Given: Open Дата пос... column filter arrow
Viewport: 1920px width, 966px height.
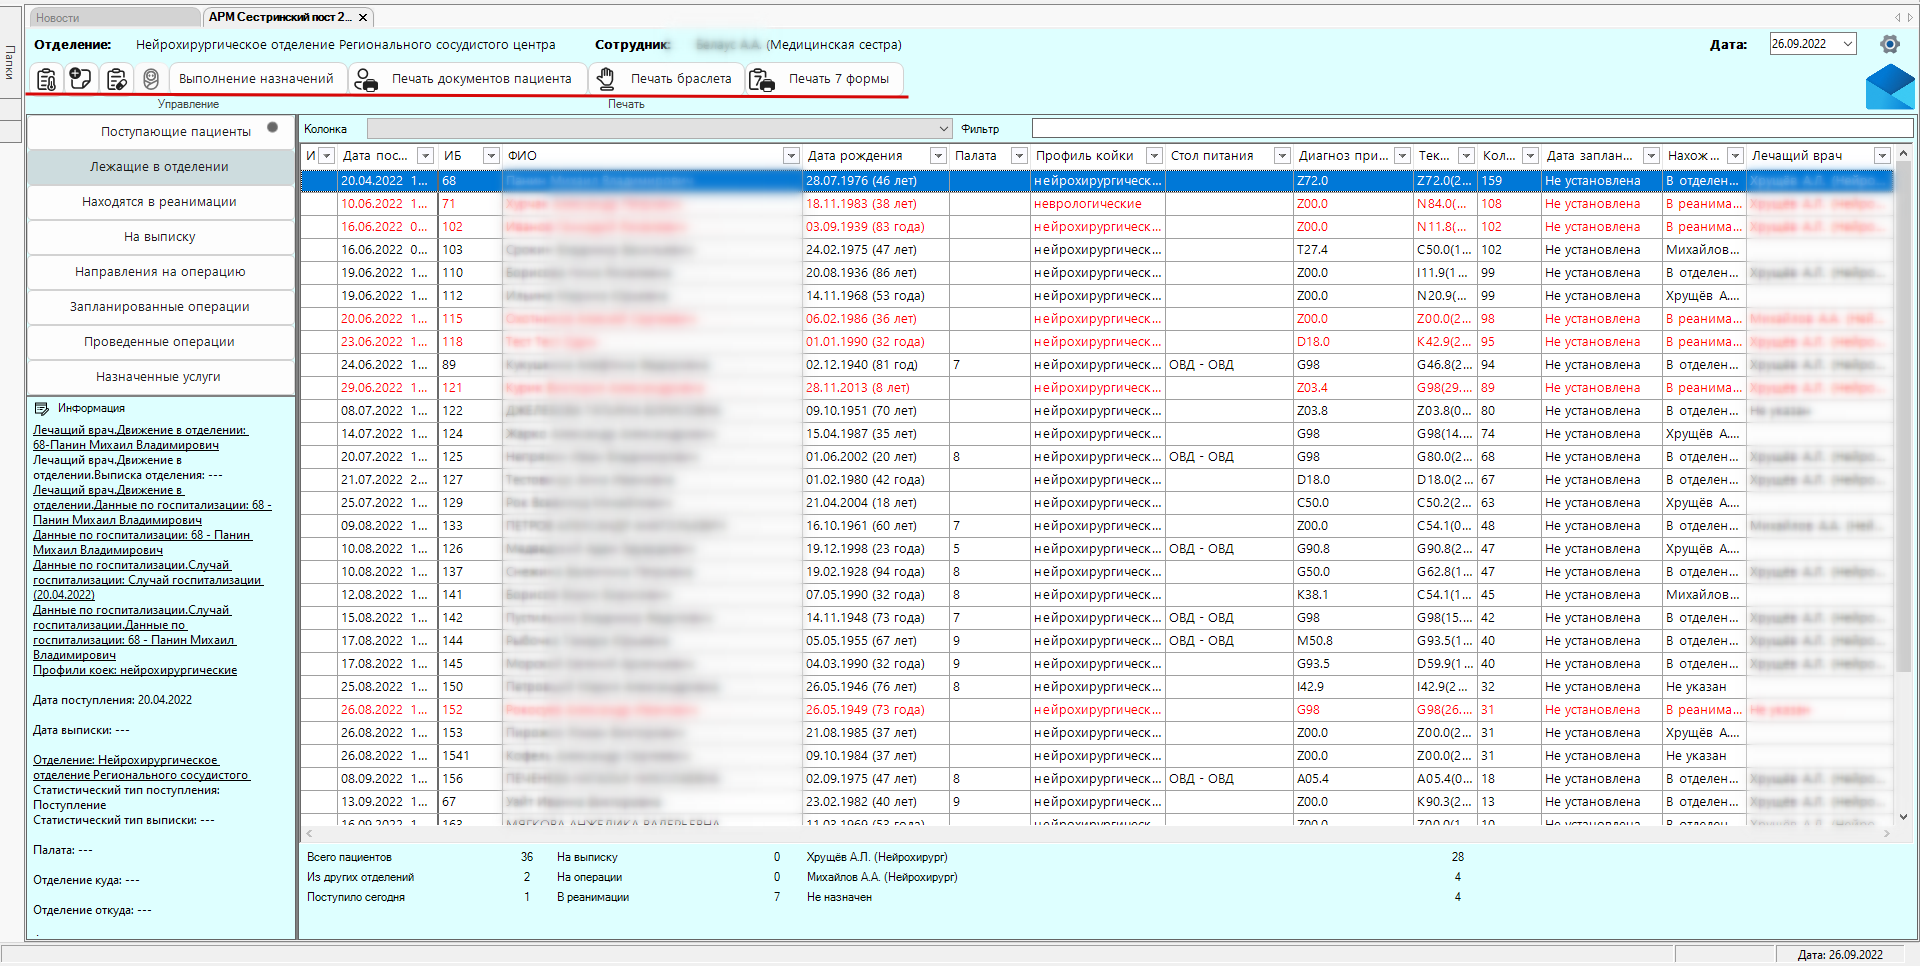Looking at the screenshot, I should click(x=426, y=156).
